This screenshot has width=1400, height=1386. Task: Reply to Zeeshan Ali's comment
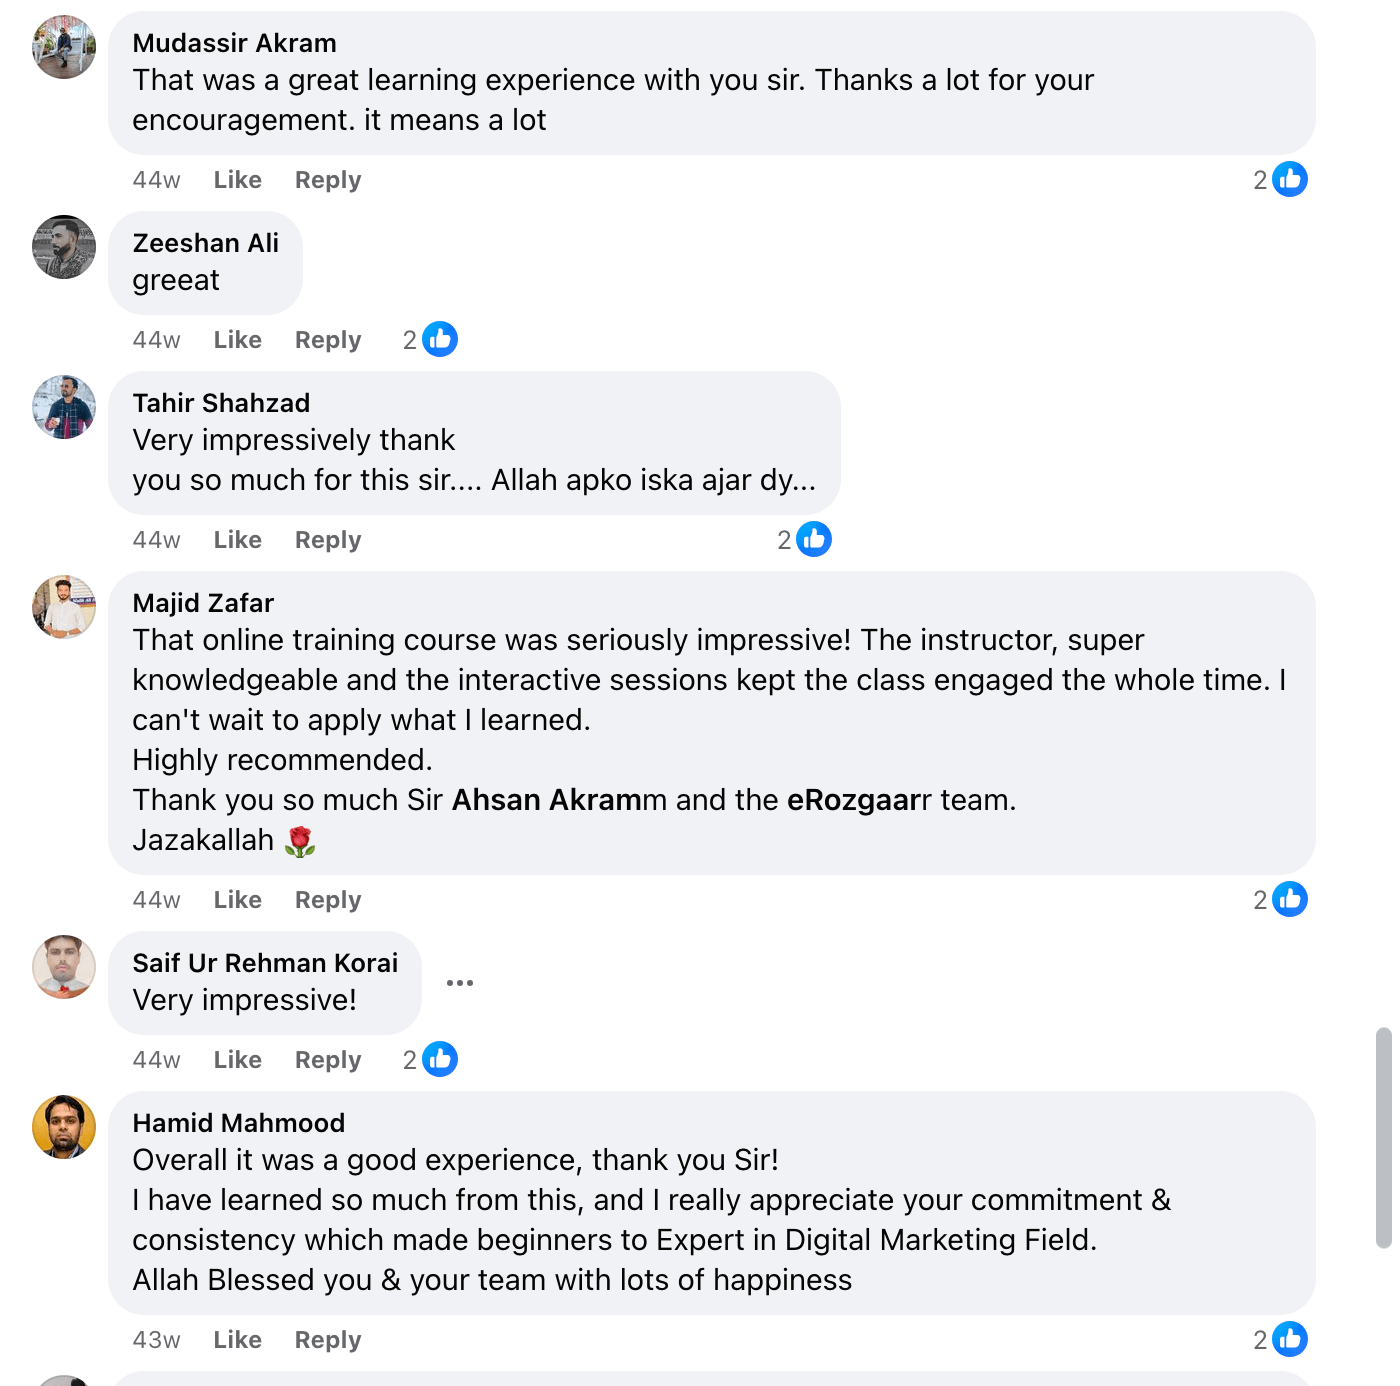click(x=327, y=340)
